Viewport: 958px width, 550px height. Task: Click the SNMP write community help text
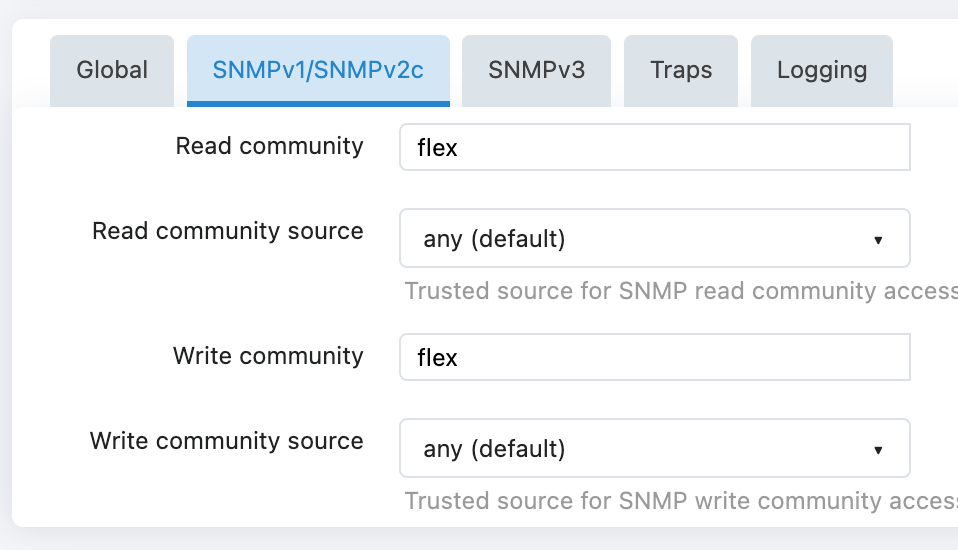tap(680, 501)
